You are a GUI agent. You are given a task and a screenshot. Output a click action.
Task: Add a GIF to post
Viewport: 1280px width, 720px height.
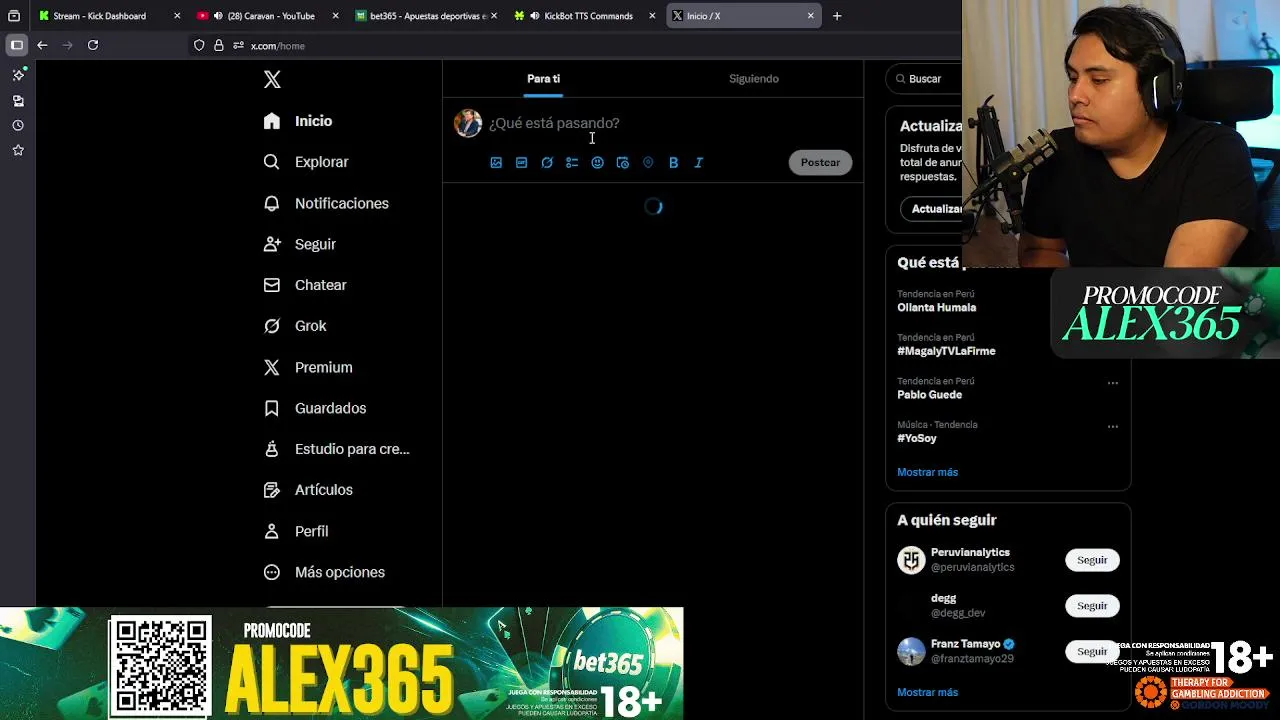521,162
